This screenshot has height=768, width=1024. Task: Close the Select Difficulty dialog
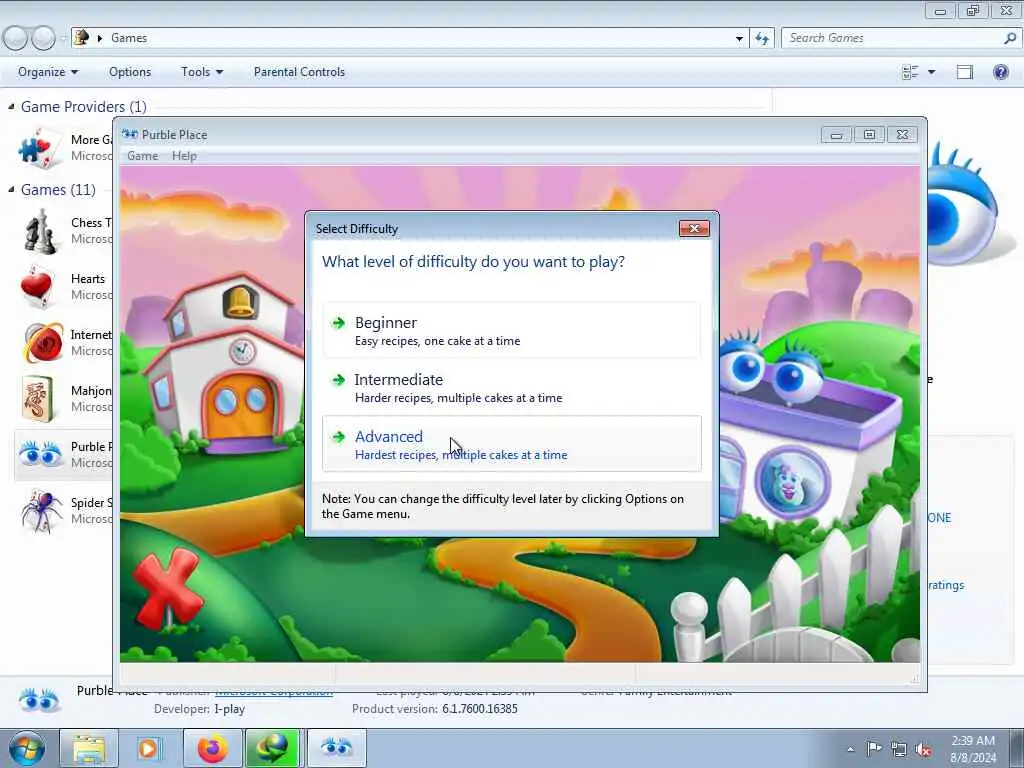[x=694, y=229]
